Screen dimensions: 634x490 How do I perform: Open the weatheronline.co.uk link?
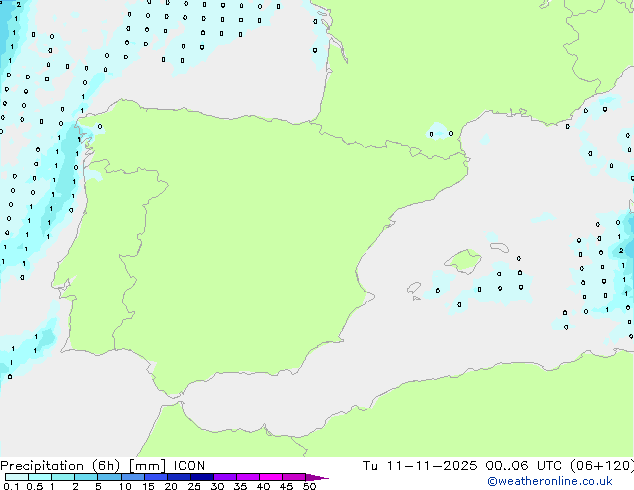click(x=550, y=481)
